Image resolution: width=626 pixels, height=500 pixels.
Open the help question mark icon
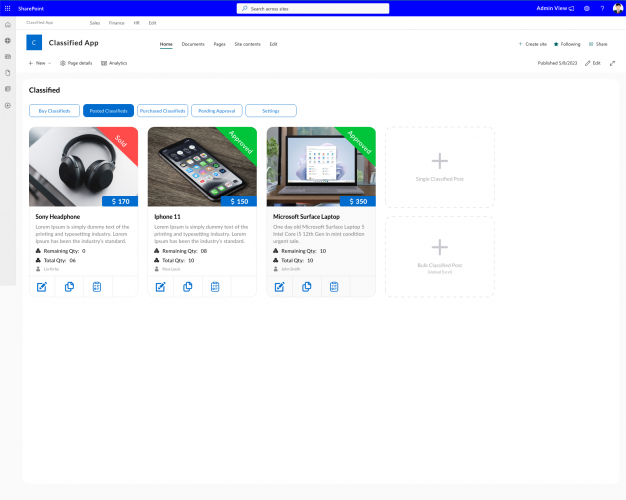602,8
